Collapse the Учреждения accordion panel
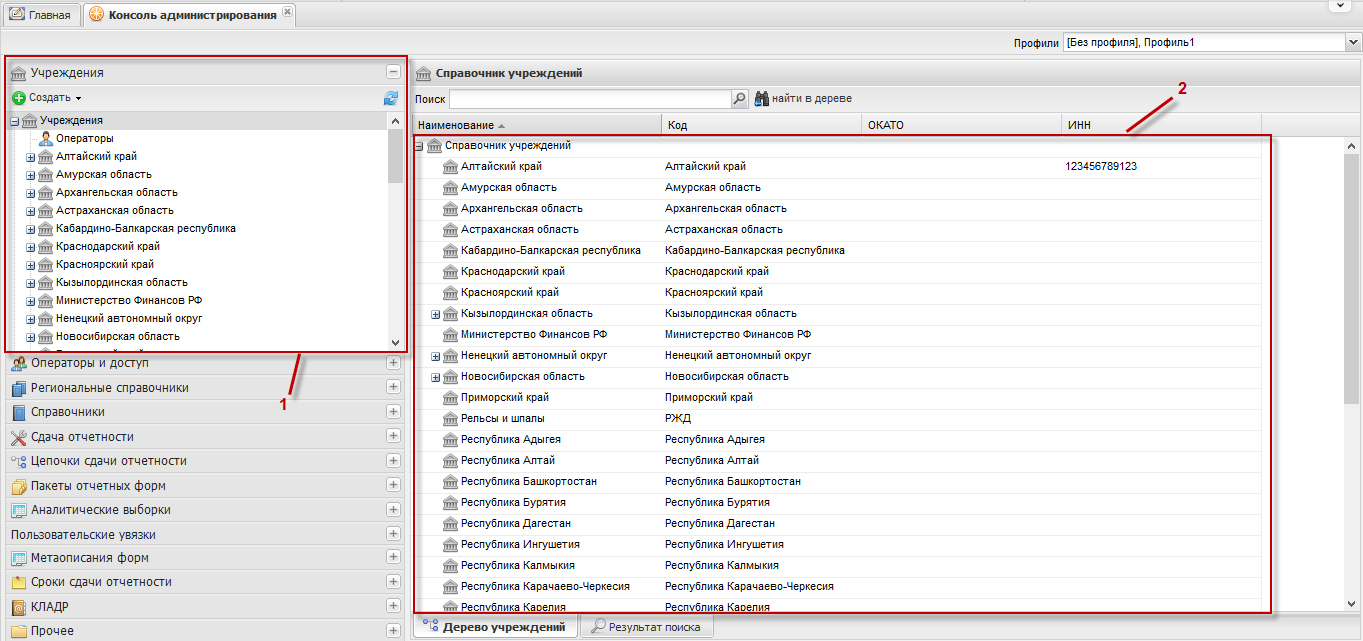The height and width of the screenshot is (641, 1363). [x=393, y=72]
